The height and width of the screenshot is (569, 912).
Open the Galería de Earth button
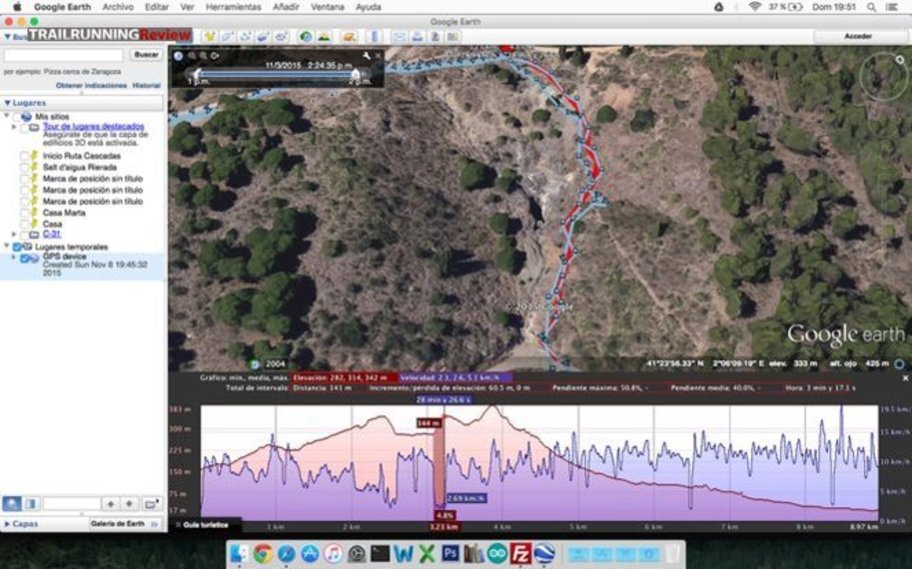click(x=124, y=524)
